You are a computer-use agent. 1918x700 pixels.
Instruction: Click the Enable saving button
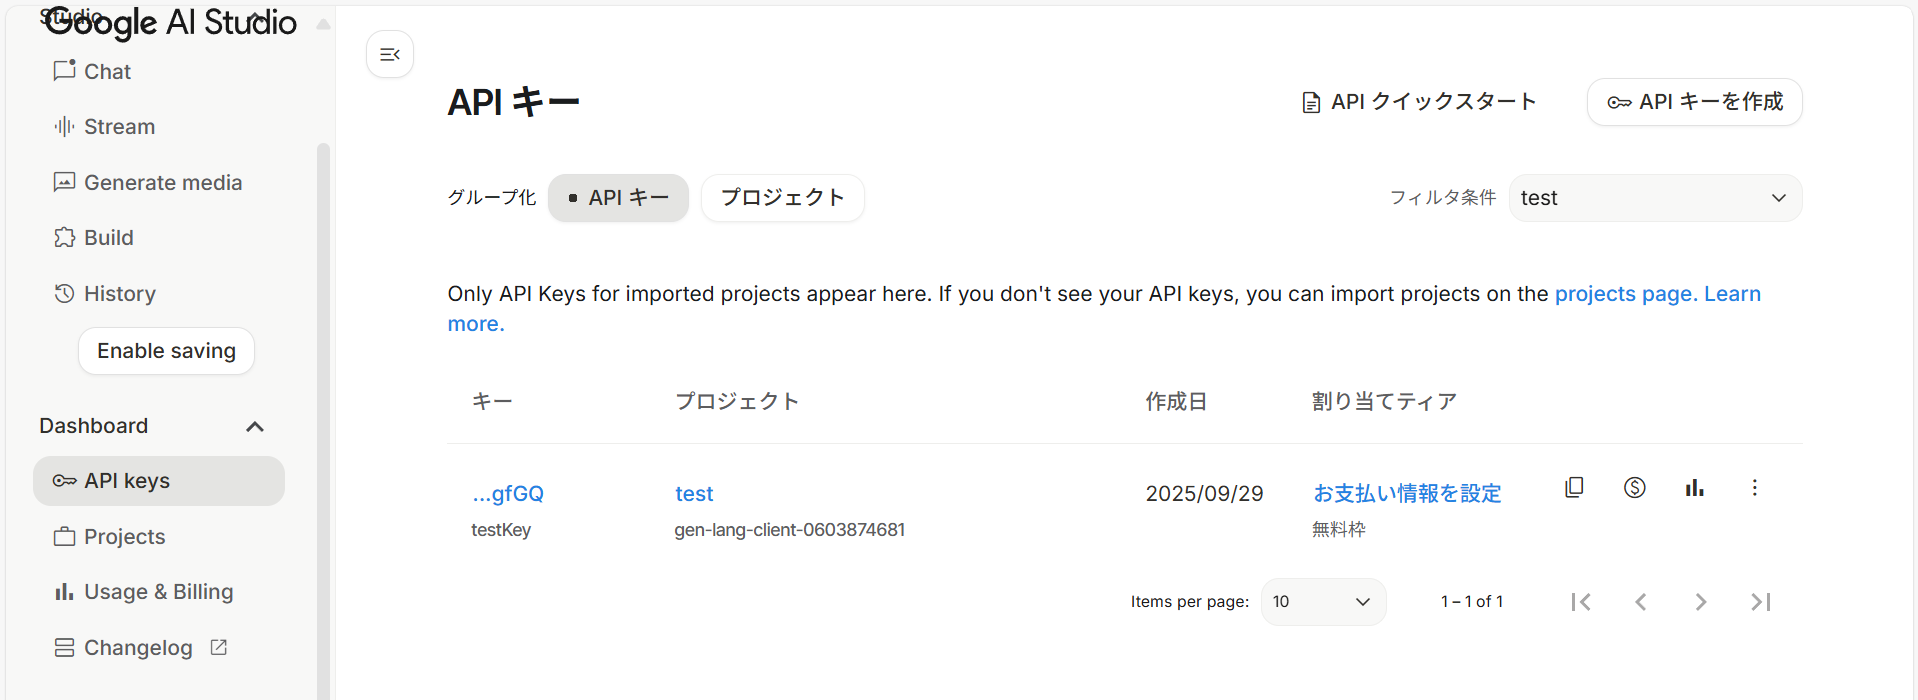(166, 351)
